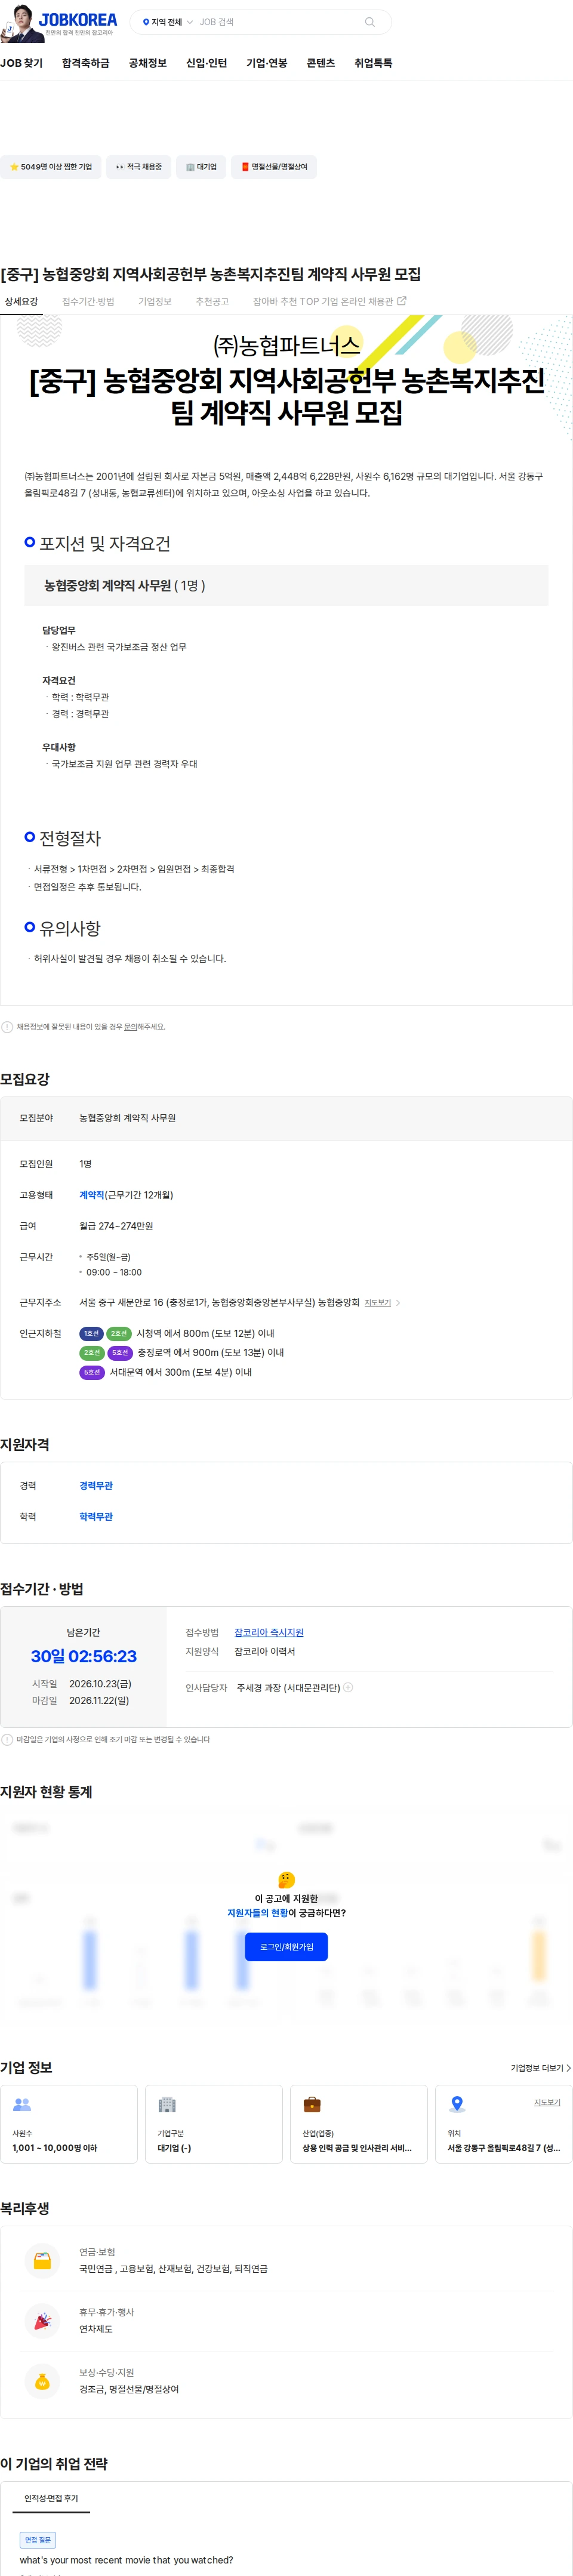
Task: Open 잡아바 추천 TOP 기업 온라인 채용관 link
Action: point(329,301)
